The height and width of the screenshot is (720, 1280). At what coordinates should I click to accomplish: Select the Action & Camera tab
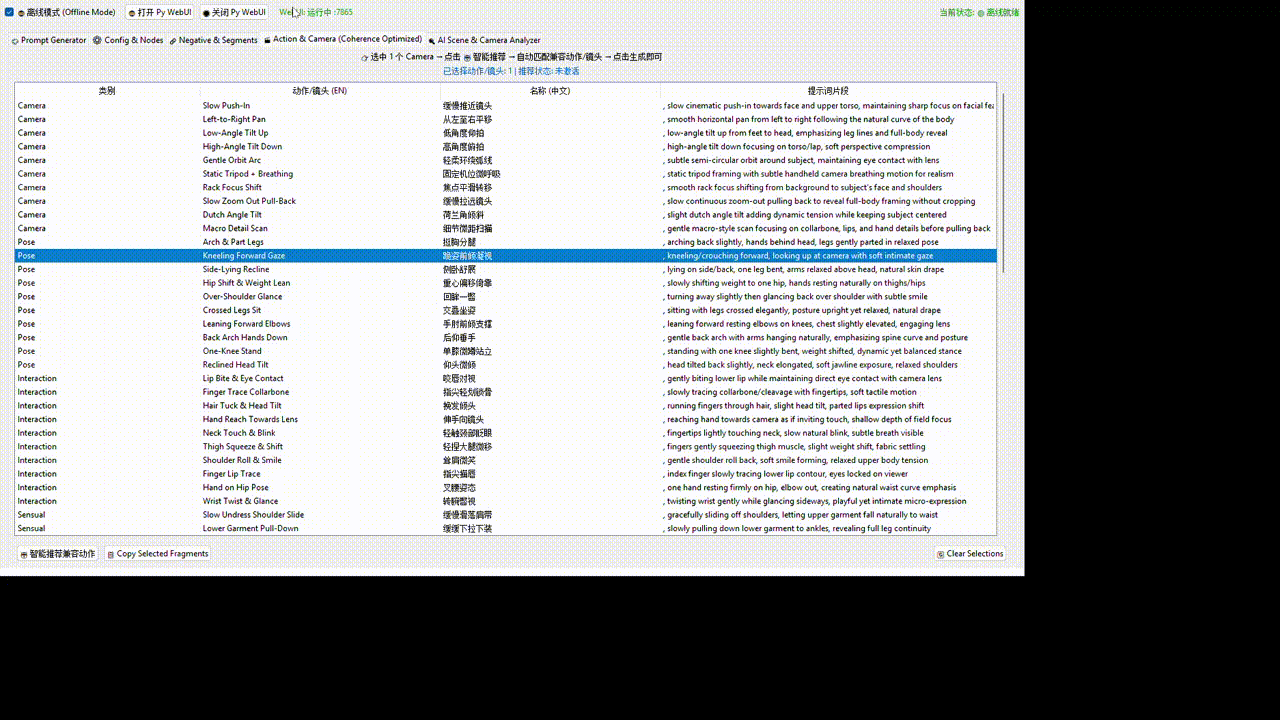(x=342, y=40)
